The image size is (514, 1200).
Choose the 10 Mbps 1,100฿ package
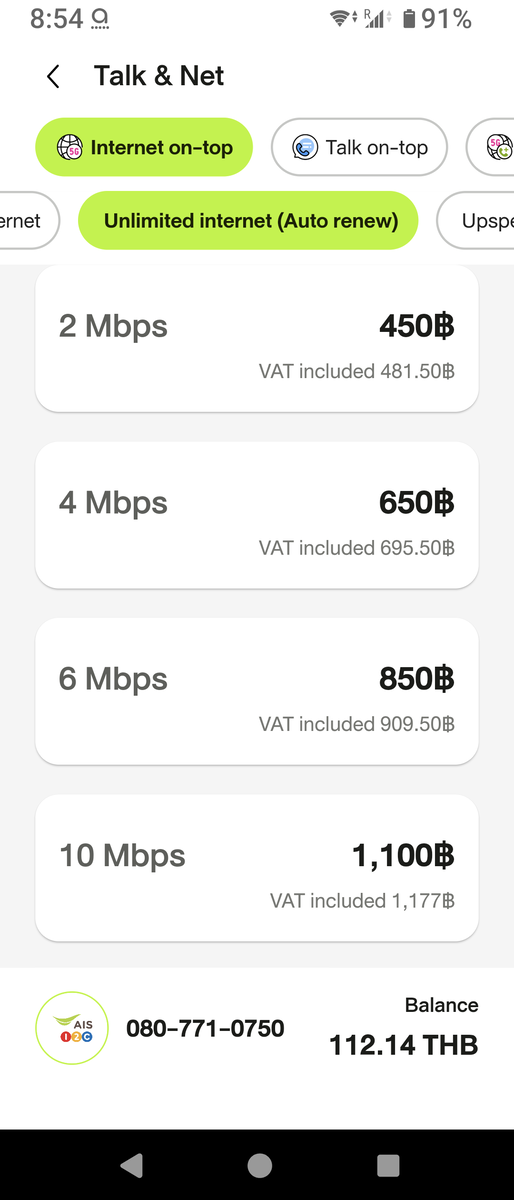(257, 868)
